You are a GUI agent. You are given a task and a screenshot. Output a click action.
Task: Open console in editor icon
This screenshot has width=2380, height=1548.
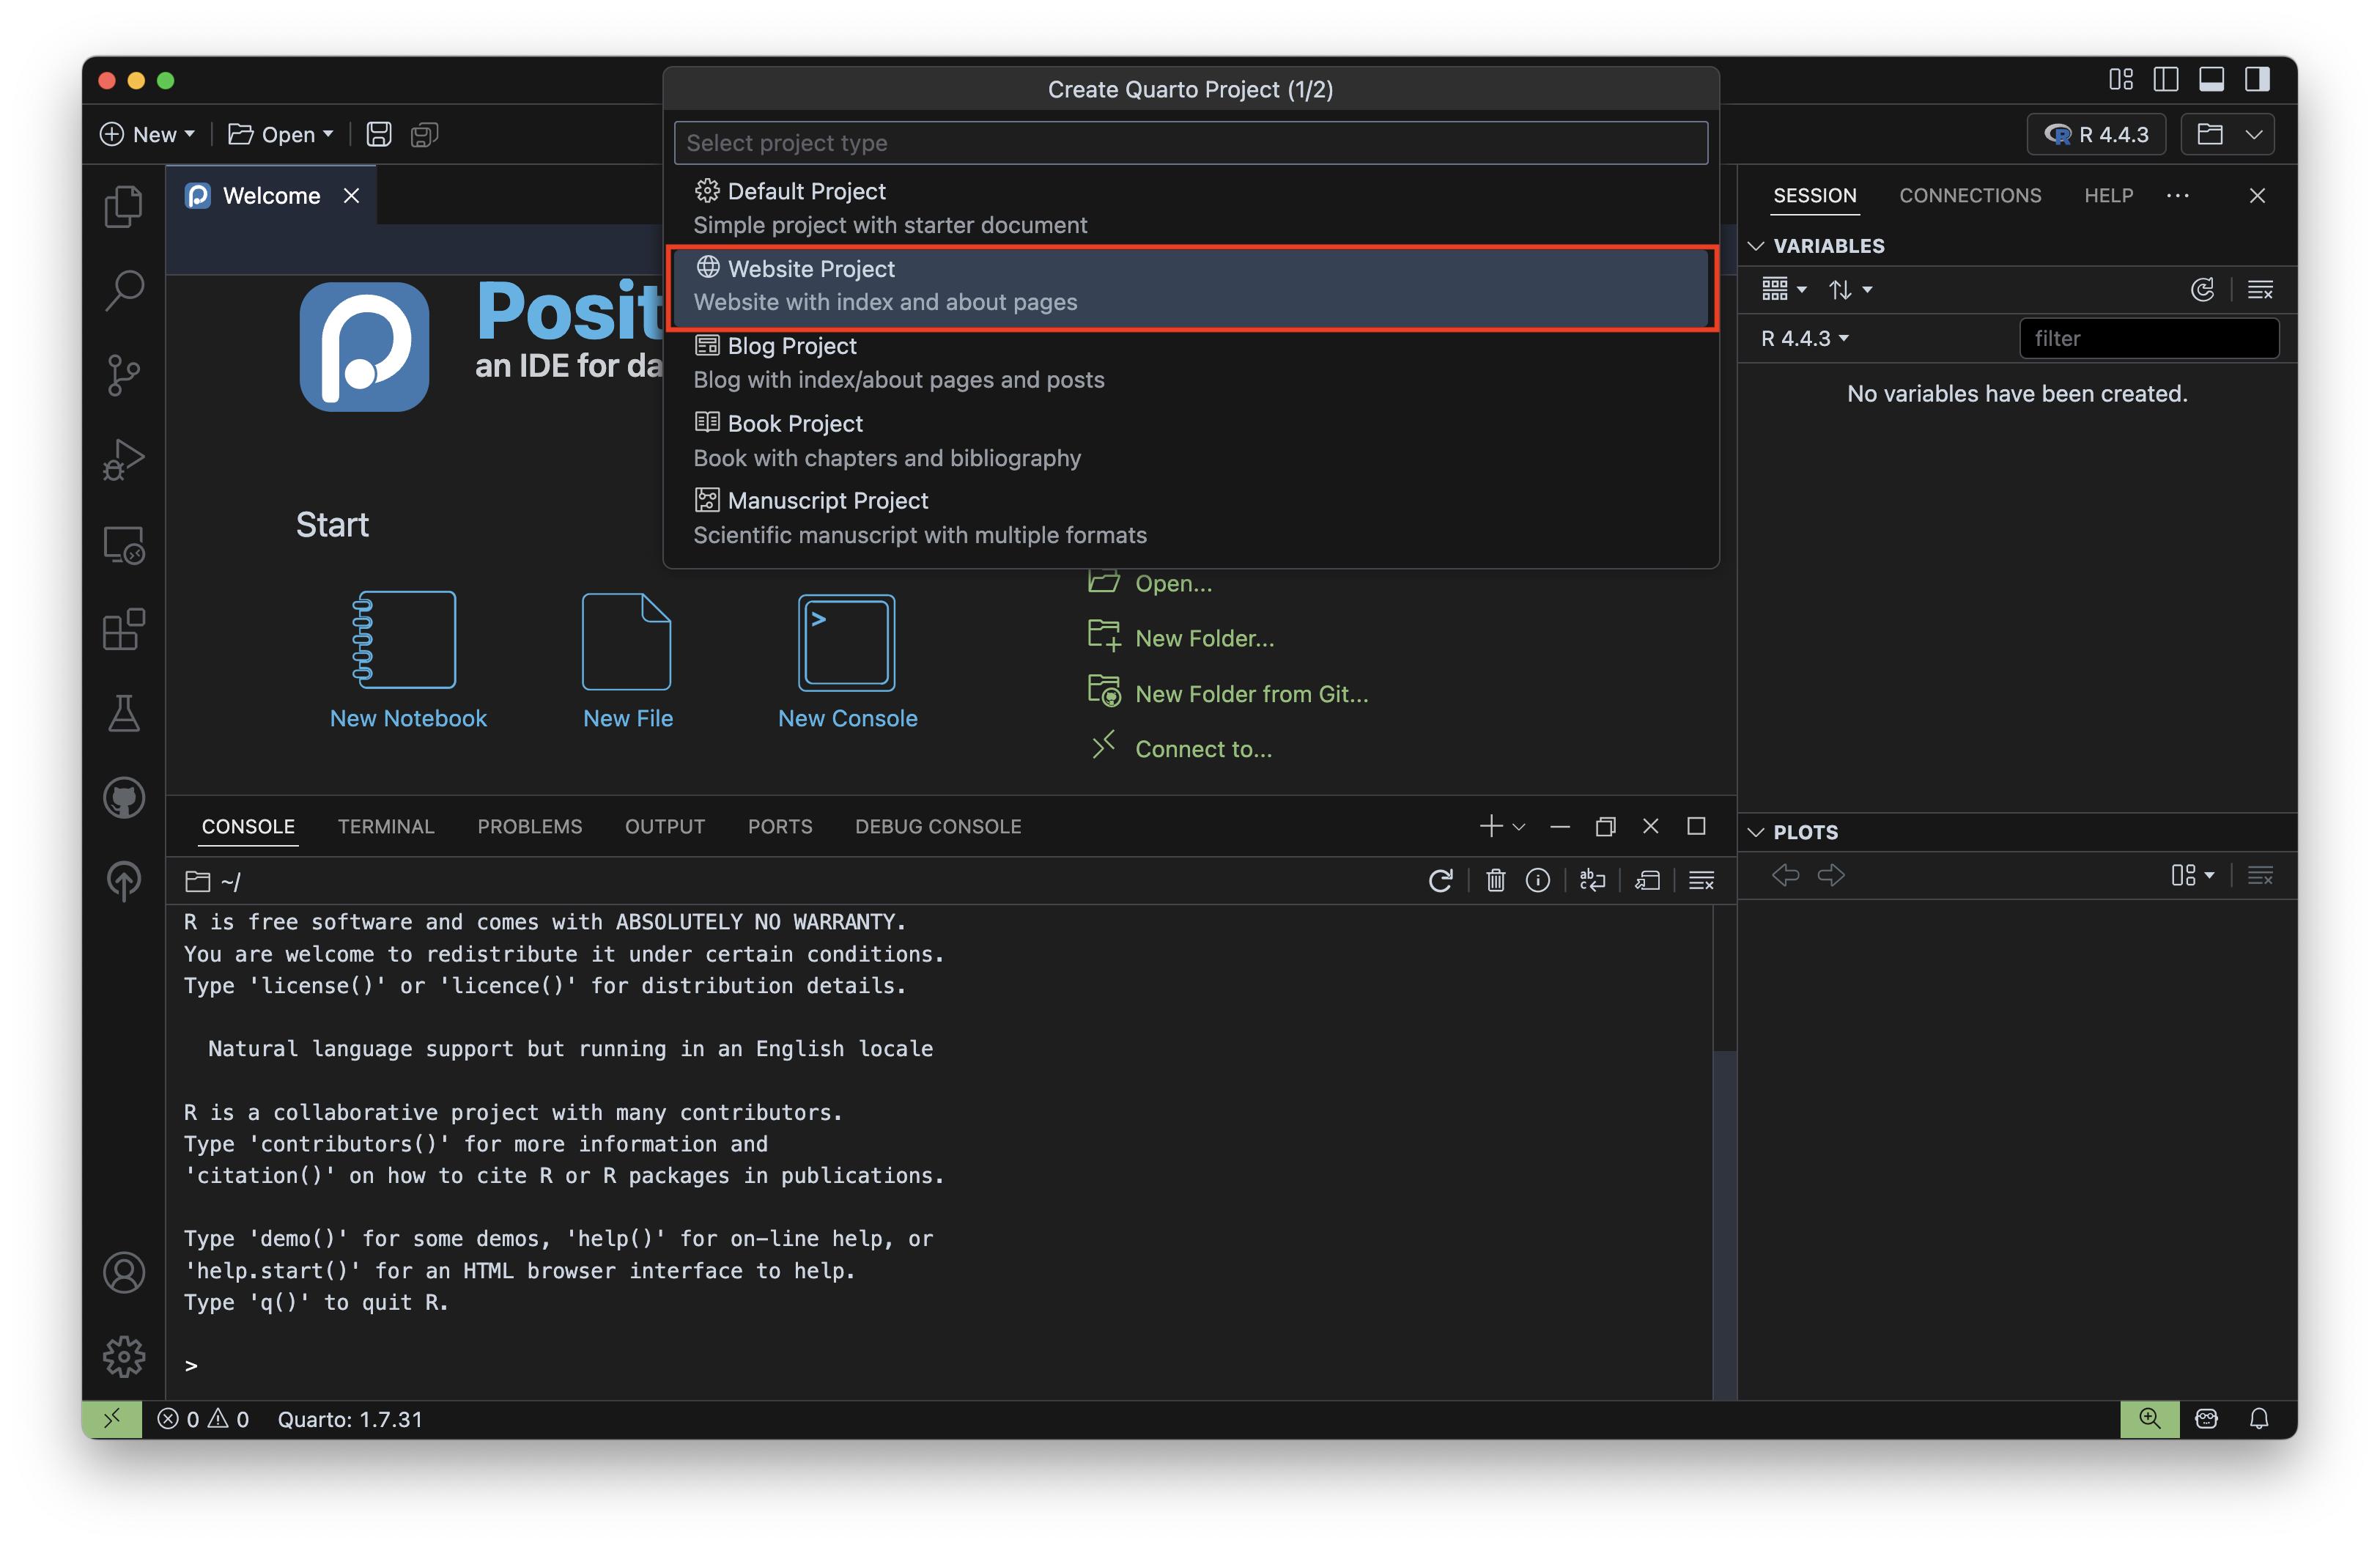point(1647,880)
